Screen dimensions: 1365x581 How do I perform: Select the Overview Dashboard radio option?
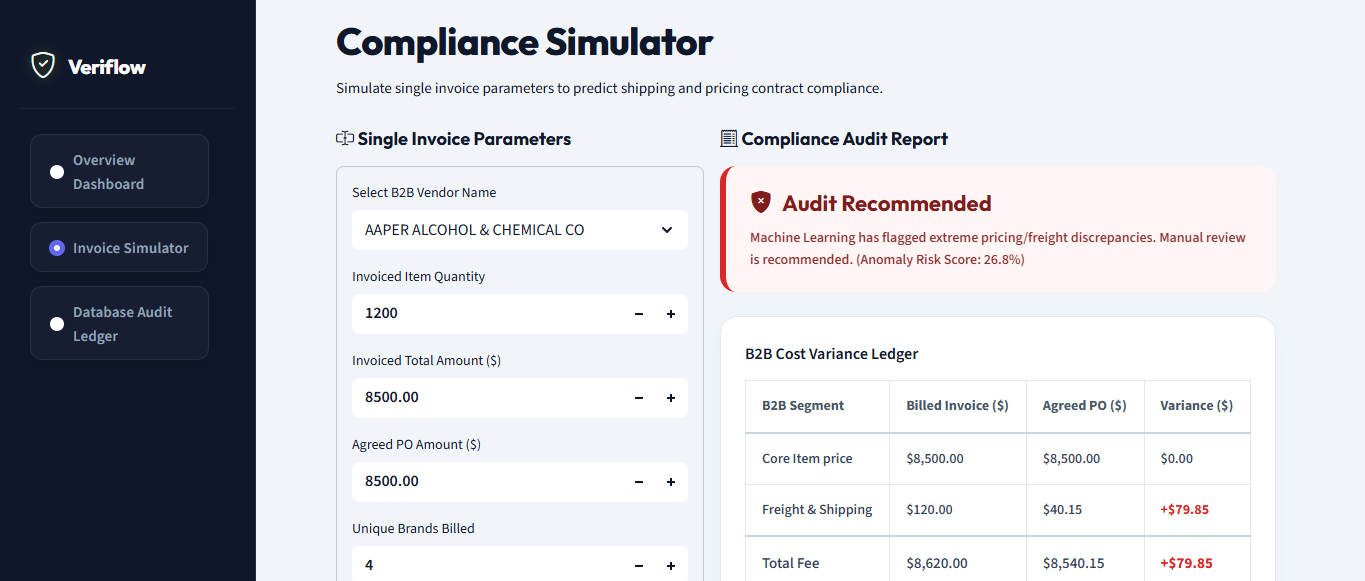pyautogui.click(x=57, y=172)
